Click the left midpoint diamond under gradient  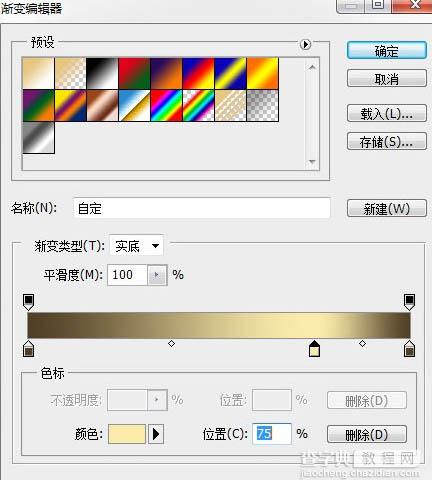pyautogui.click(x=171, y=343)
